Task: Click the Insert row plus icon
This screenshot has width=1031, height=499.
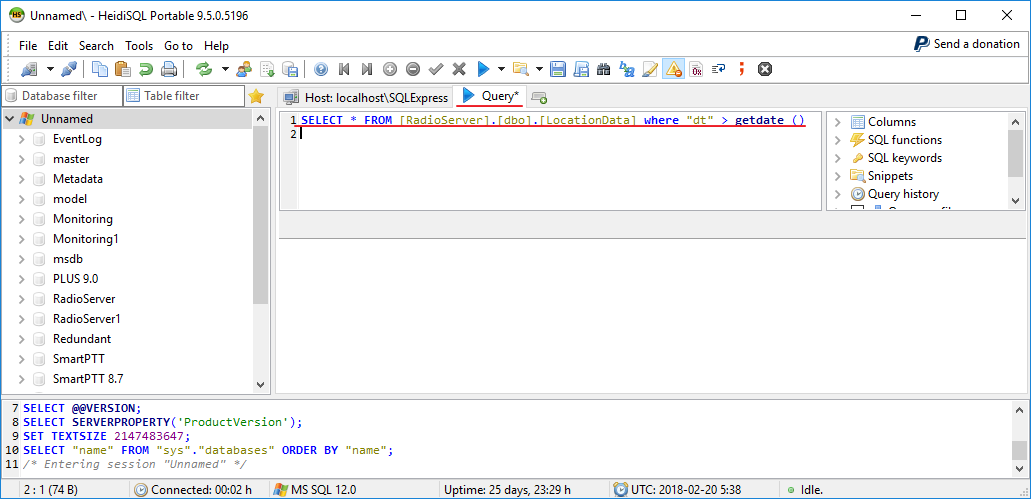Action: click(x=390, y=69)
